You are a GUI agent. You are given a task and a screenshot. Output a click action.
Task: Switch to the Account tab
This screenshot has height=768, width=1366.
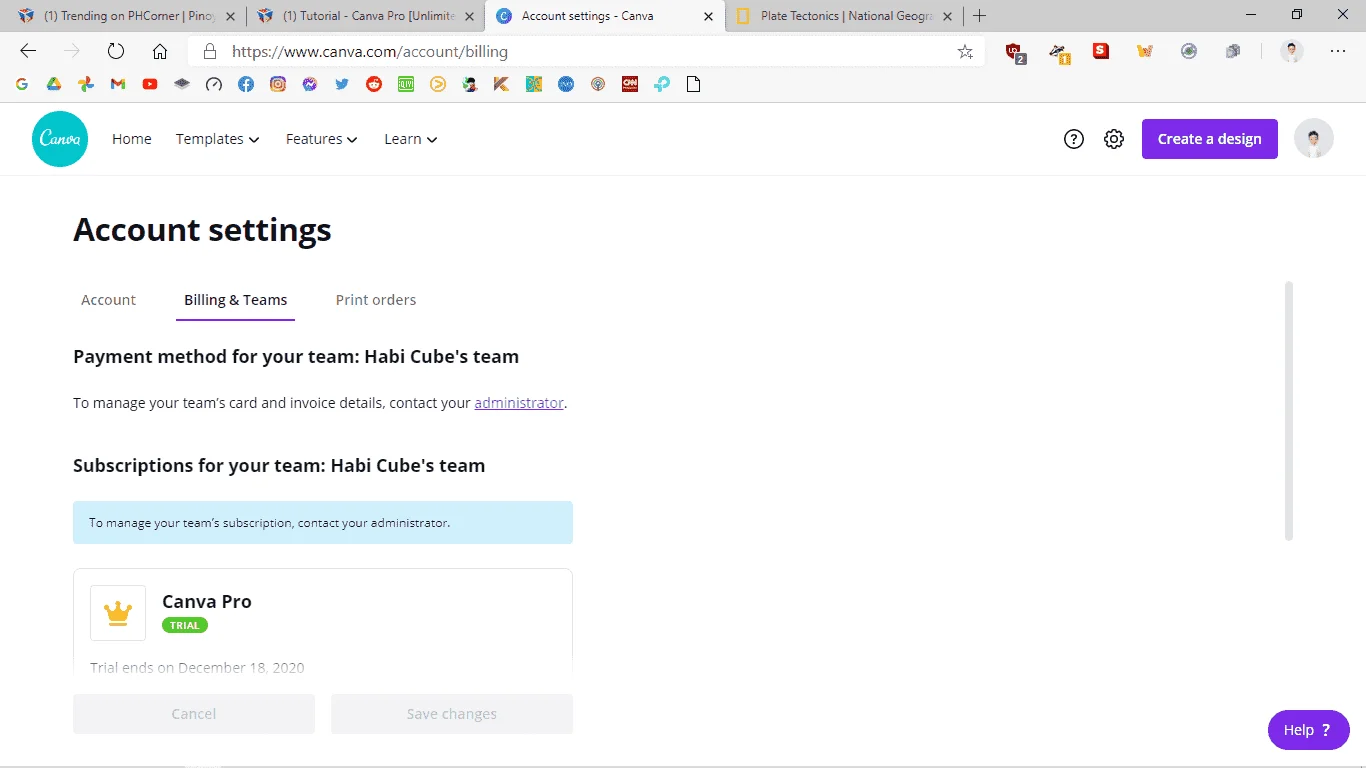click(x=109, y=300)
